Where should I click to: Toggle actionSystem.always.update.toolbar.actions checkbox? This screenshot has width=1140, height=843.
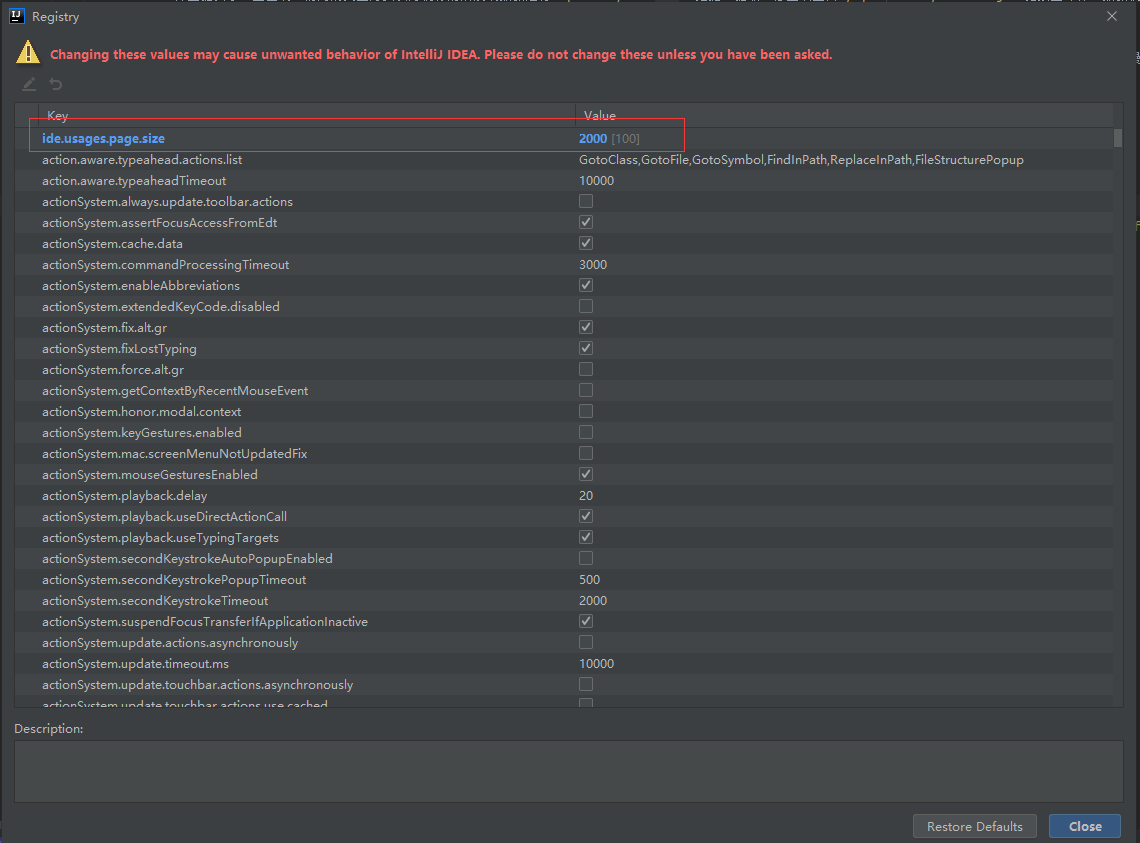(x=586, y=202)
